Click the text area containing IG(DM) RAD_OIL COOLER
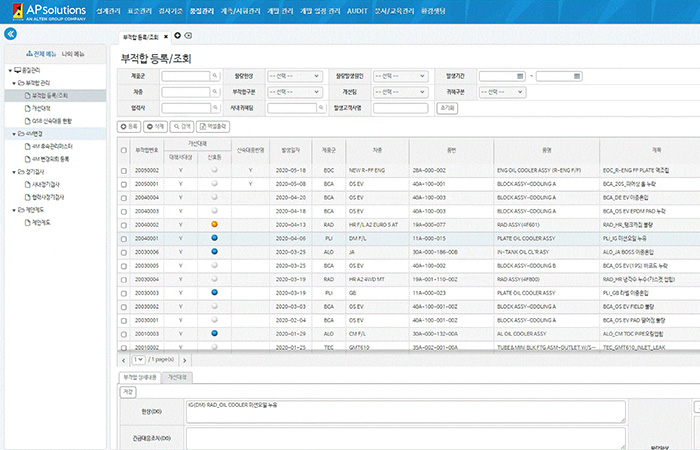The height and width of the screenshot is (450, 700). (x=406, y=412)
